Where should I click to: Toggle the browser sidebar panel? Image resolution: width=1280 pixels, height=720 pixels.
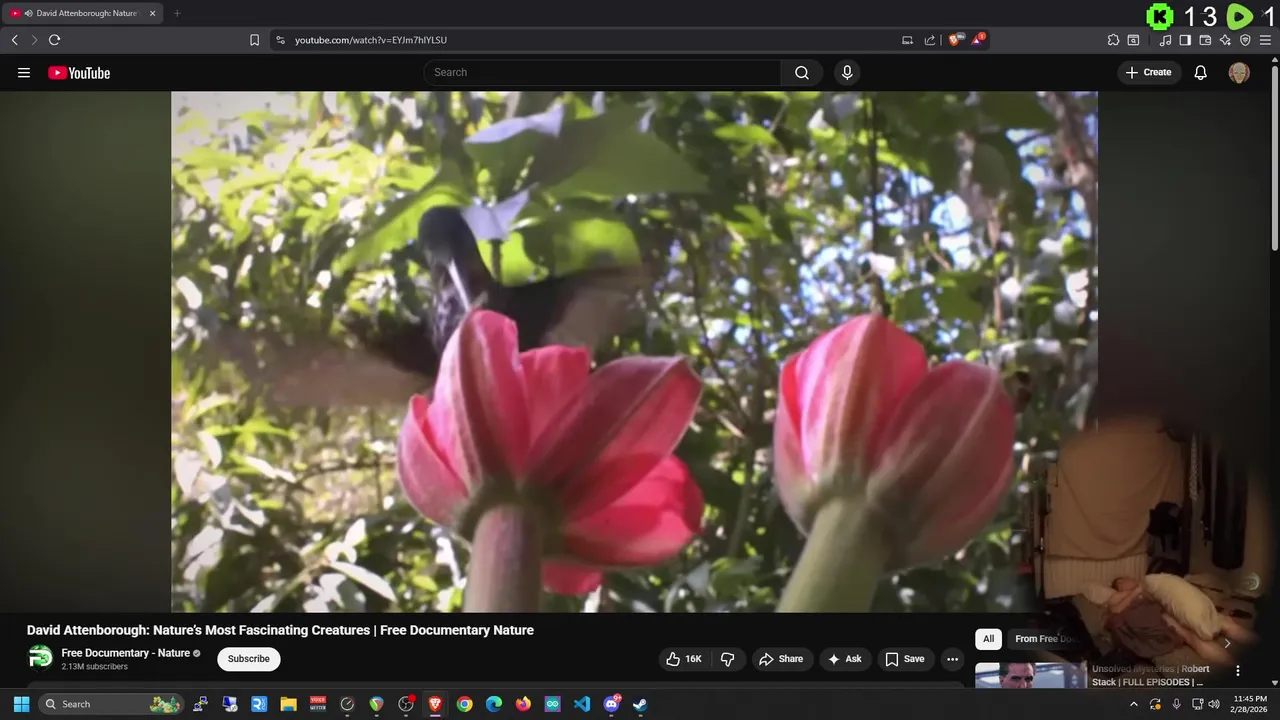1185,40
